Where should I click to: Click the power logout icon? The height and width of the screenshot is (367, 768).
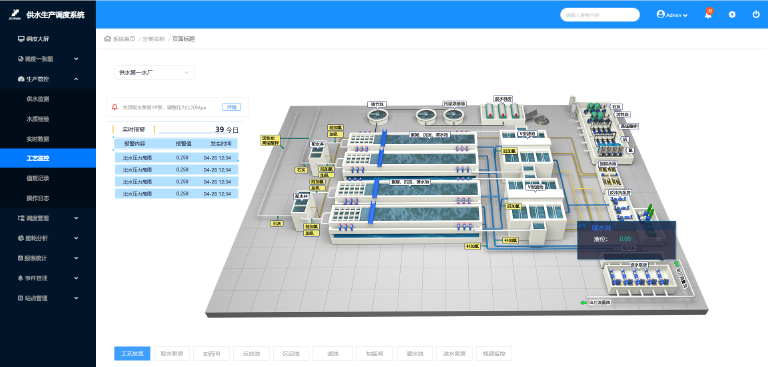click(756, 15)
